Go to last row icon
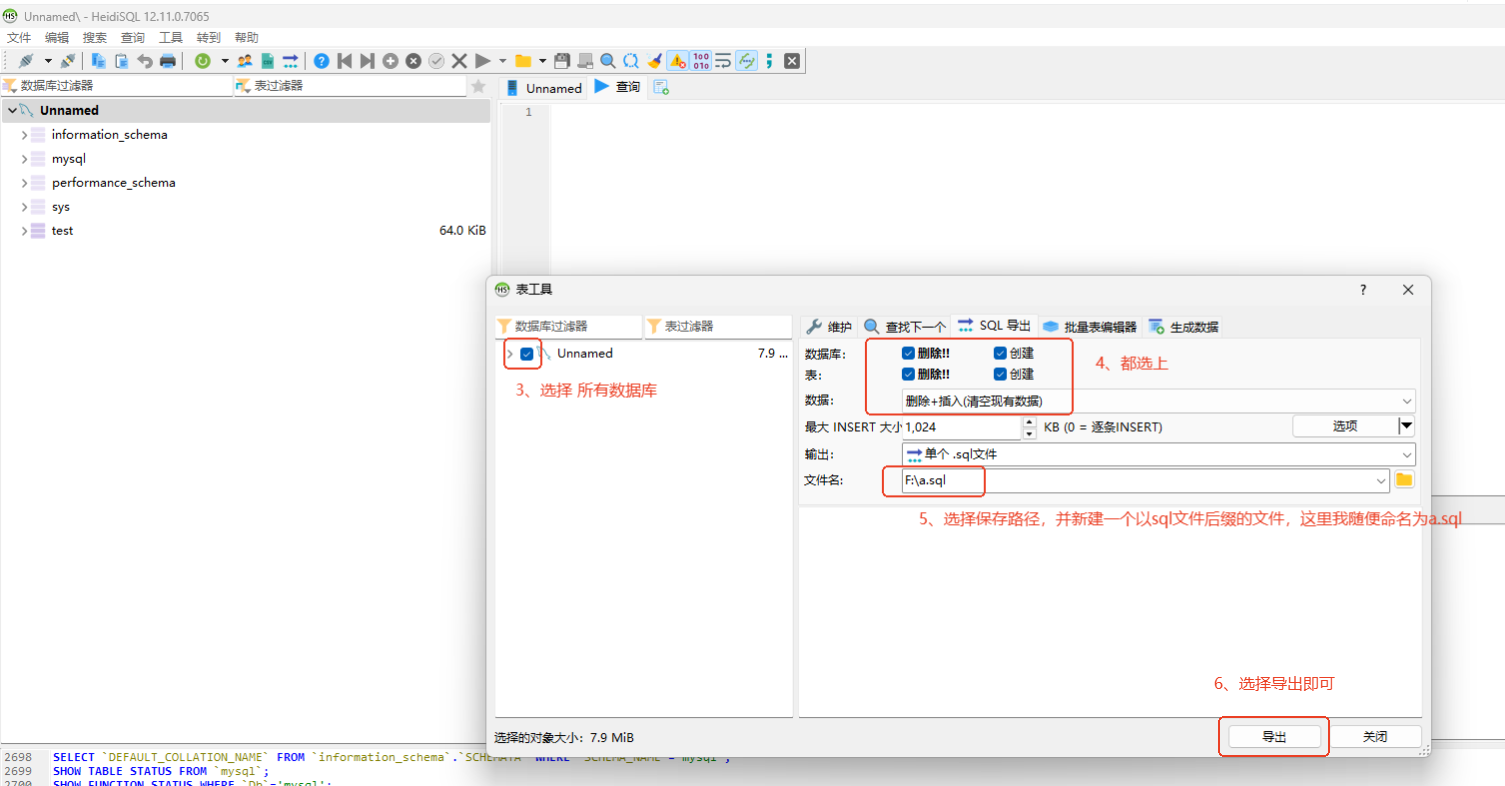The width and height of the screenshot is (1505, 786). pos(367,61)
